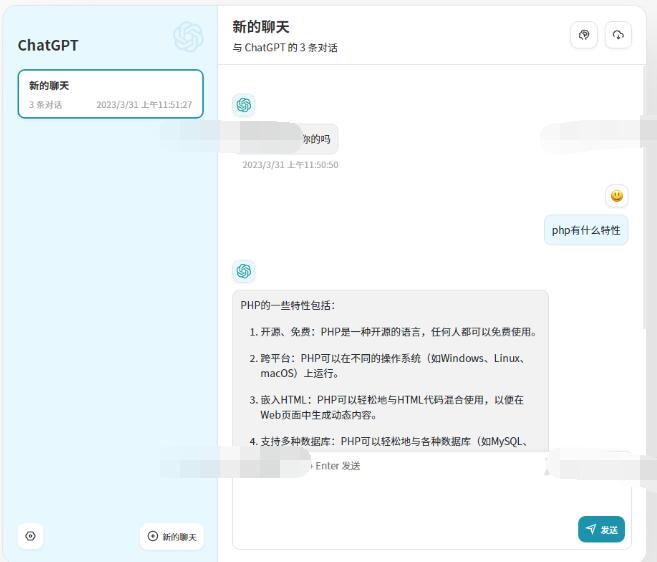Click the 3 条对话 count in sidebar card
This screenshot has width=657, height=562.
tap(45, 105)
